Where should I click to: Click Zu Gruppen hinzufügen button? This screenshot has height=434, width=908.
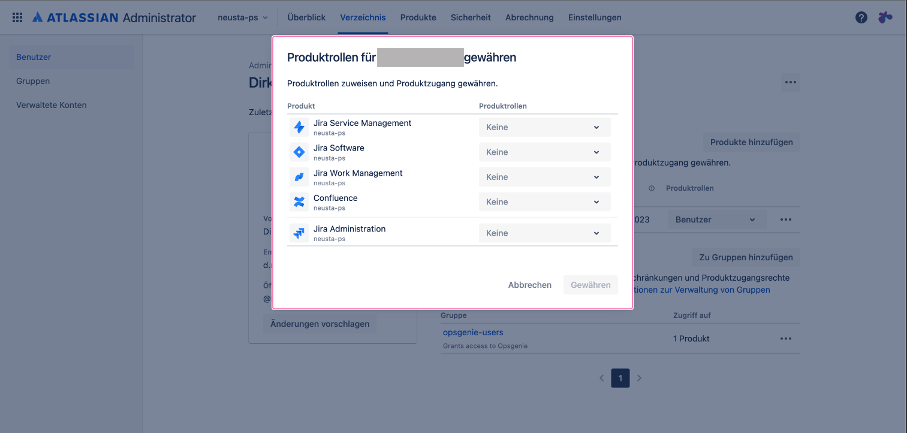746,257
